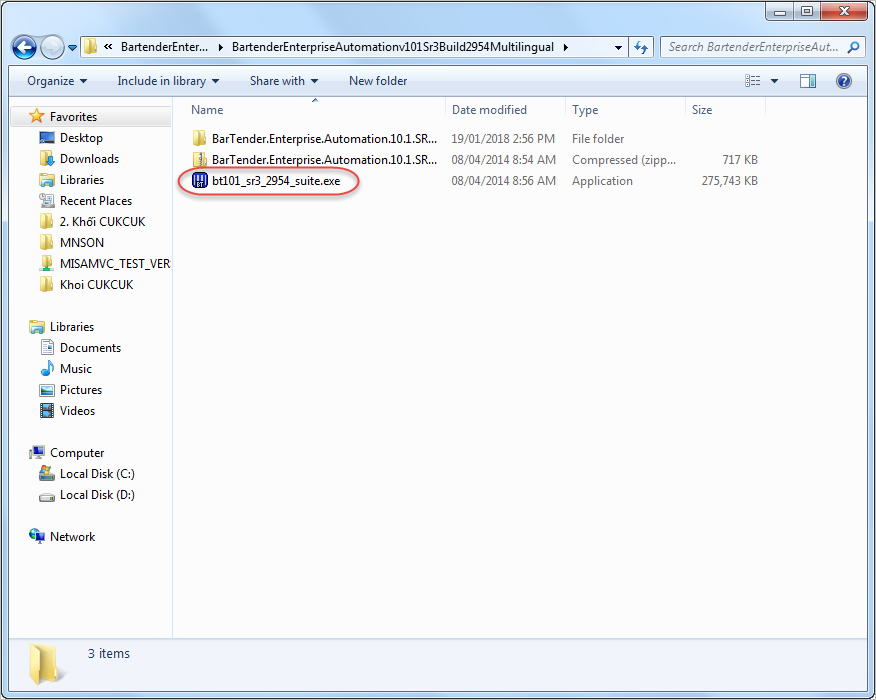Go back with the Back arrow button
This screenshot has height=700, width=876.
click(x=24, y=47)
